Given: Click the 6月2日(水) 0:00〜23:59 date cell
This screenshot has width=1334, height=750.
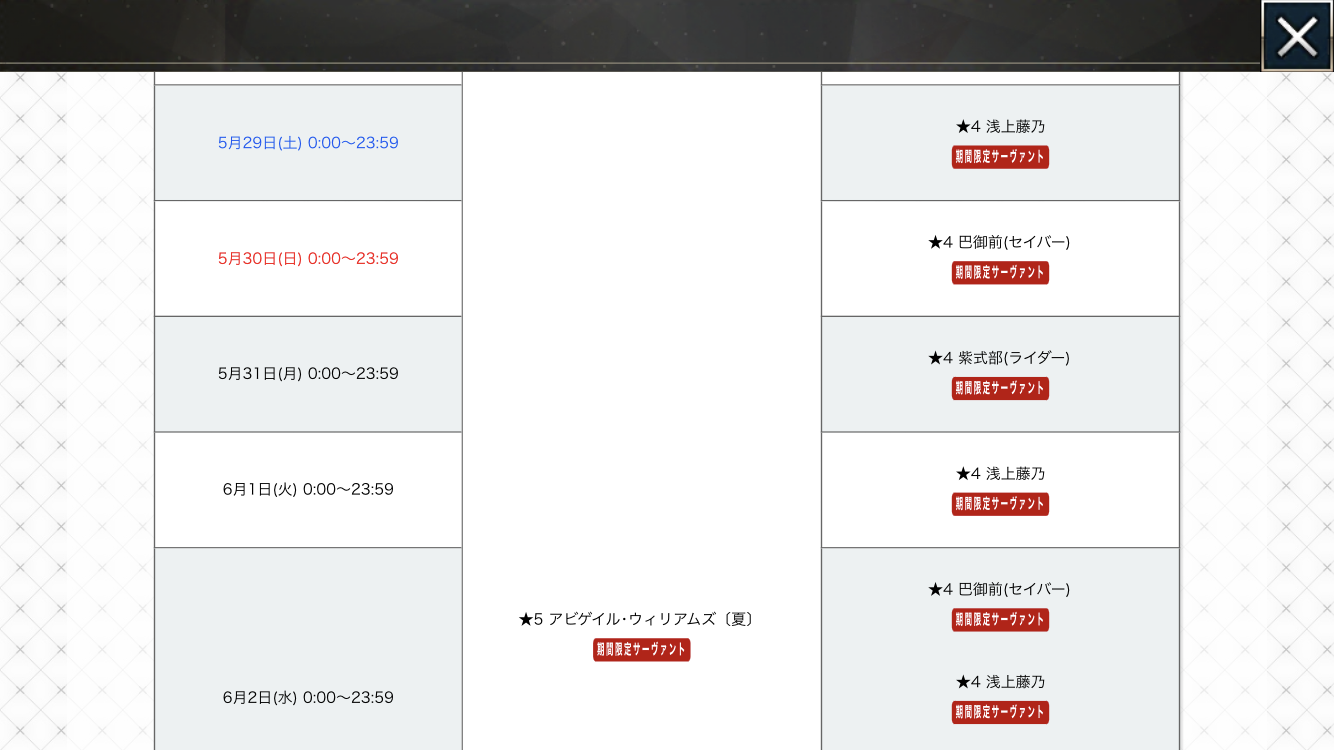Looking at the screenshot, I should pos(308,697).
